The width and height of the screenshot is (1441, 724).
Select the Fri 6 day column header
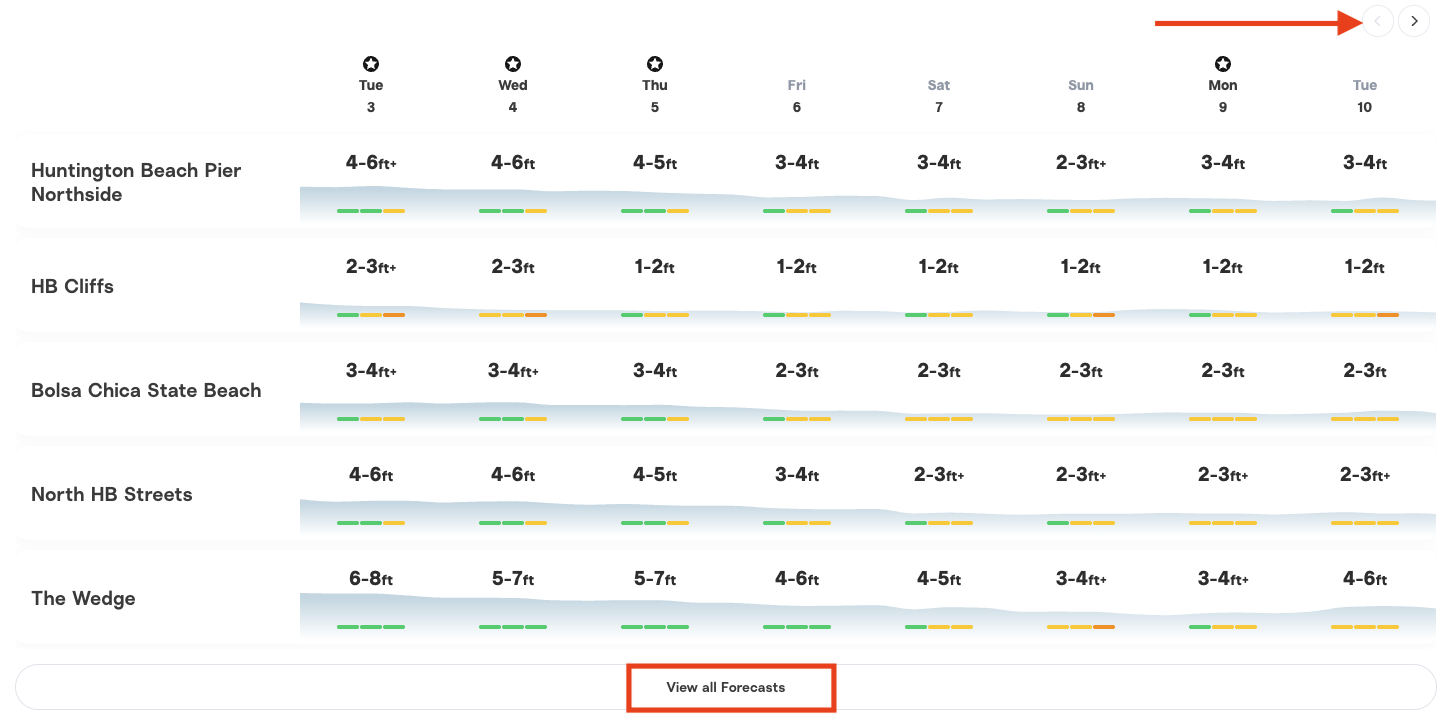point(797,96)
